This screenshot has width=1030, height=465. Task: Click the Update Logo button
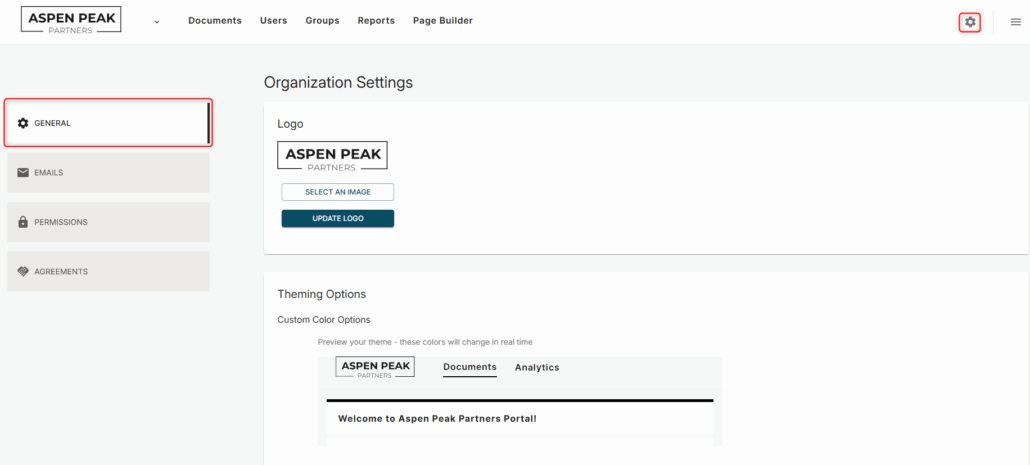pos(338,219)
